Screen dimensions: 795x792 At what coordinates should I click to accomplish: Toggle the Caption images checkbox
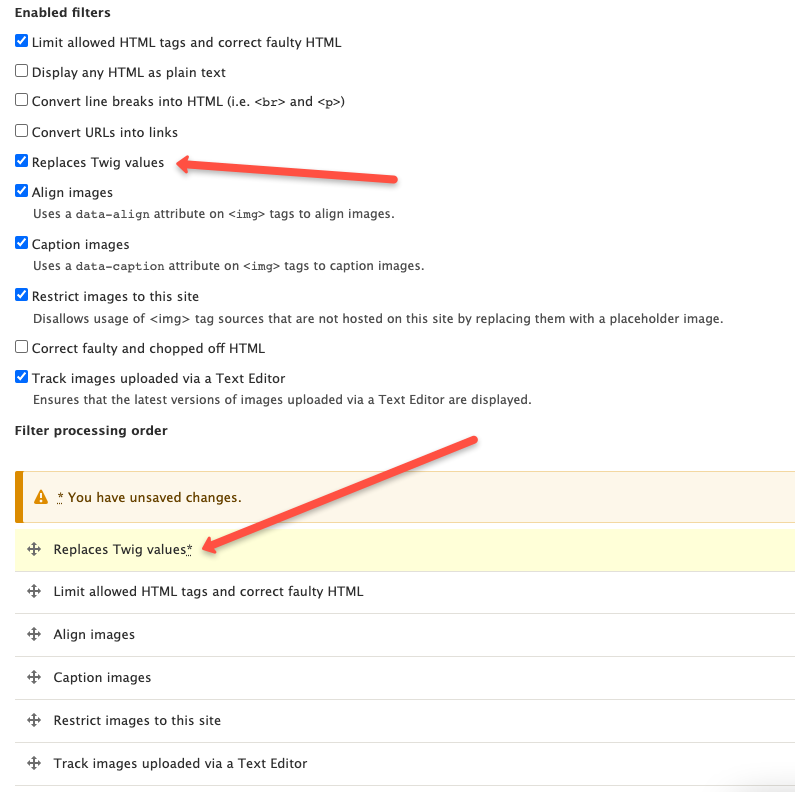tap(21, 243)
